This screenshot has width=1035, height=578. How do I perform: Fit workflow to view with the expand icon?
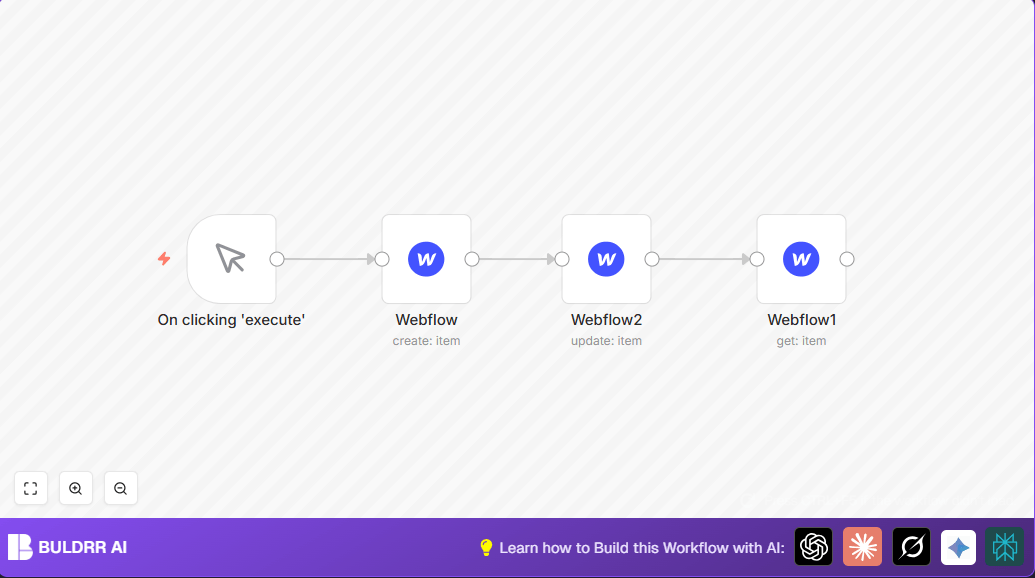coord(30,488)
